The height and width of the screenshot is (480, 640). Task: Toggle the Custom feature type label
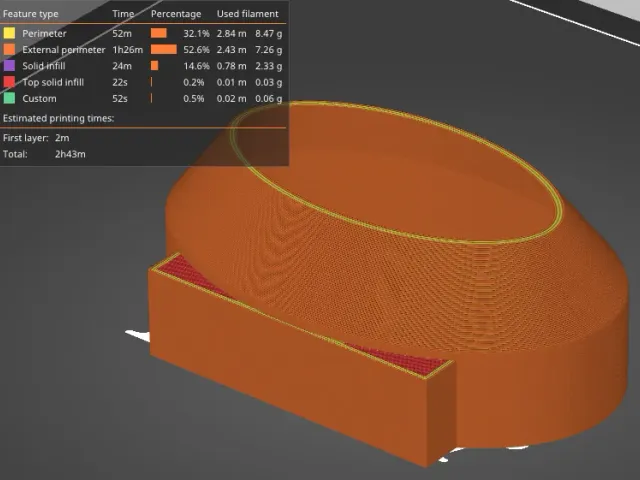(39, 99)
